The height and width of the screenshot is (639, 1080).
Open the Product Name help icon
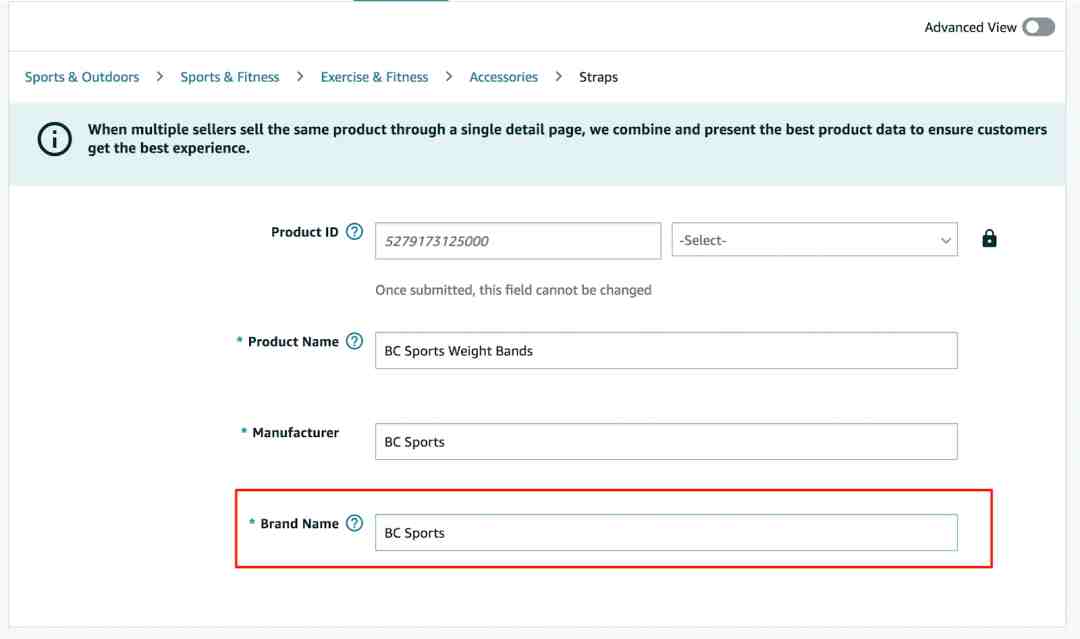(x=354, y=341)
